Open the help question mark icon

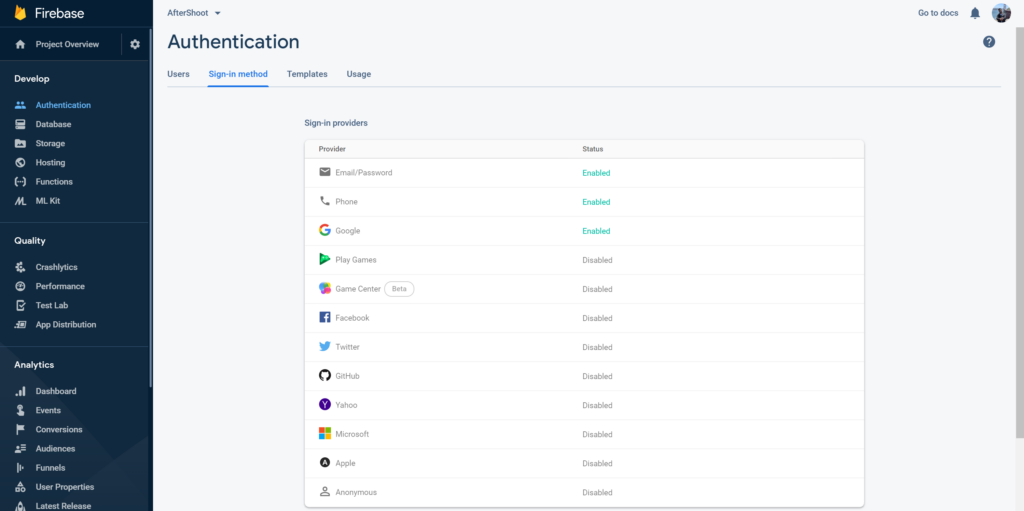pyautogui.click(x=989, y=42)
